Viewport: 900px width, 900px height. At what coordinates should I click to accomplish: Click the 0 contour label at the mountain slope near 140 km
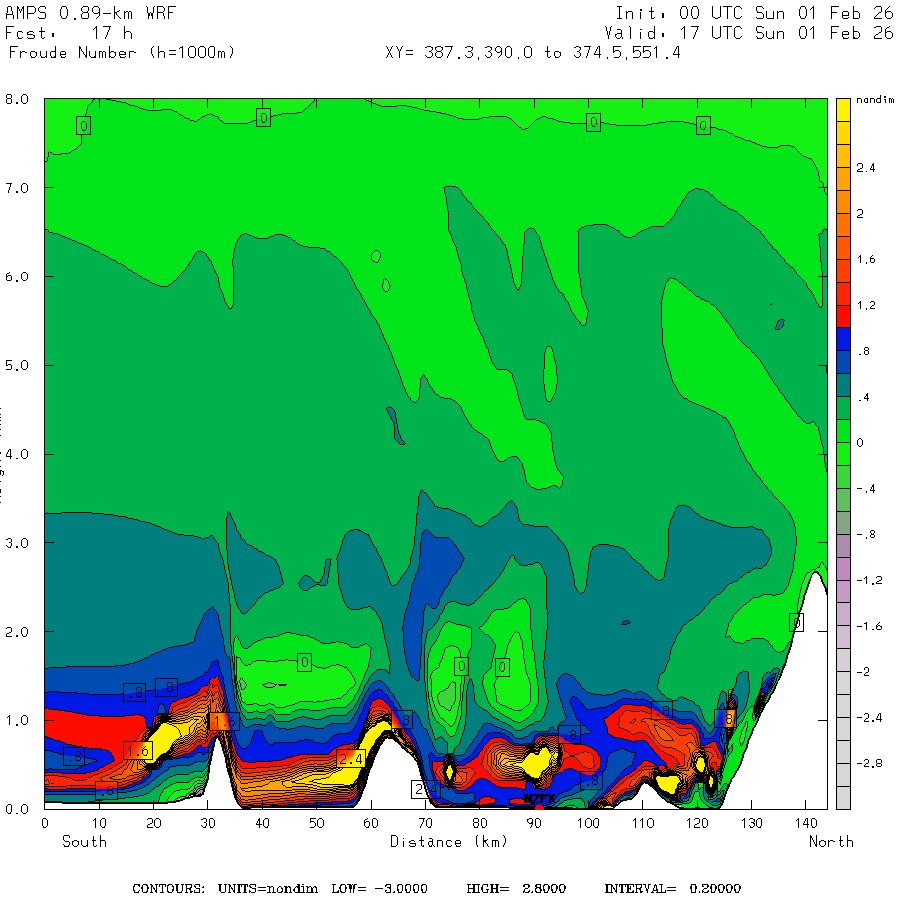(x=796, y=622)
